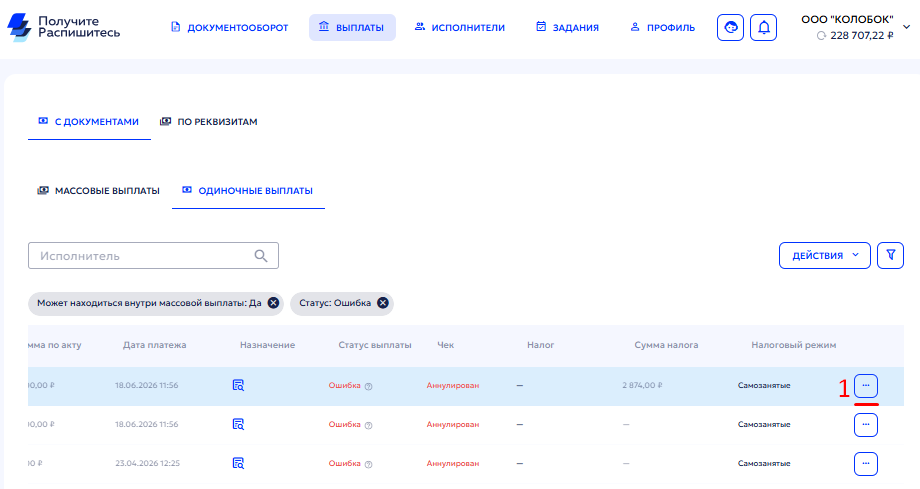
Task: Click the Получите Распишитесь logo
Action: coord(63,27)
